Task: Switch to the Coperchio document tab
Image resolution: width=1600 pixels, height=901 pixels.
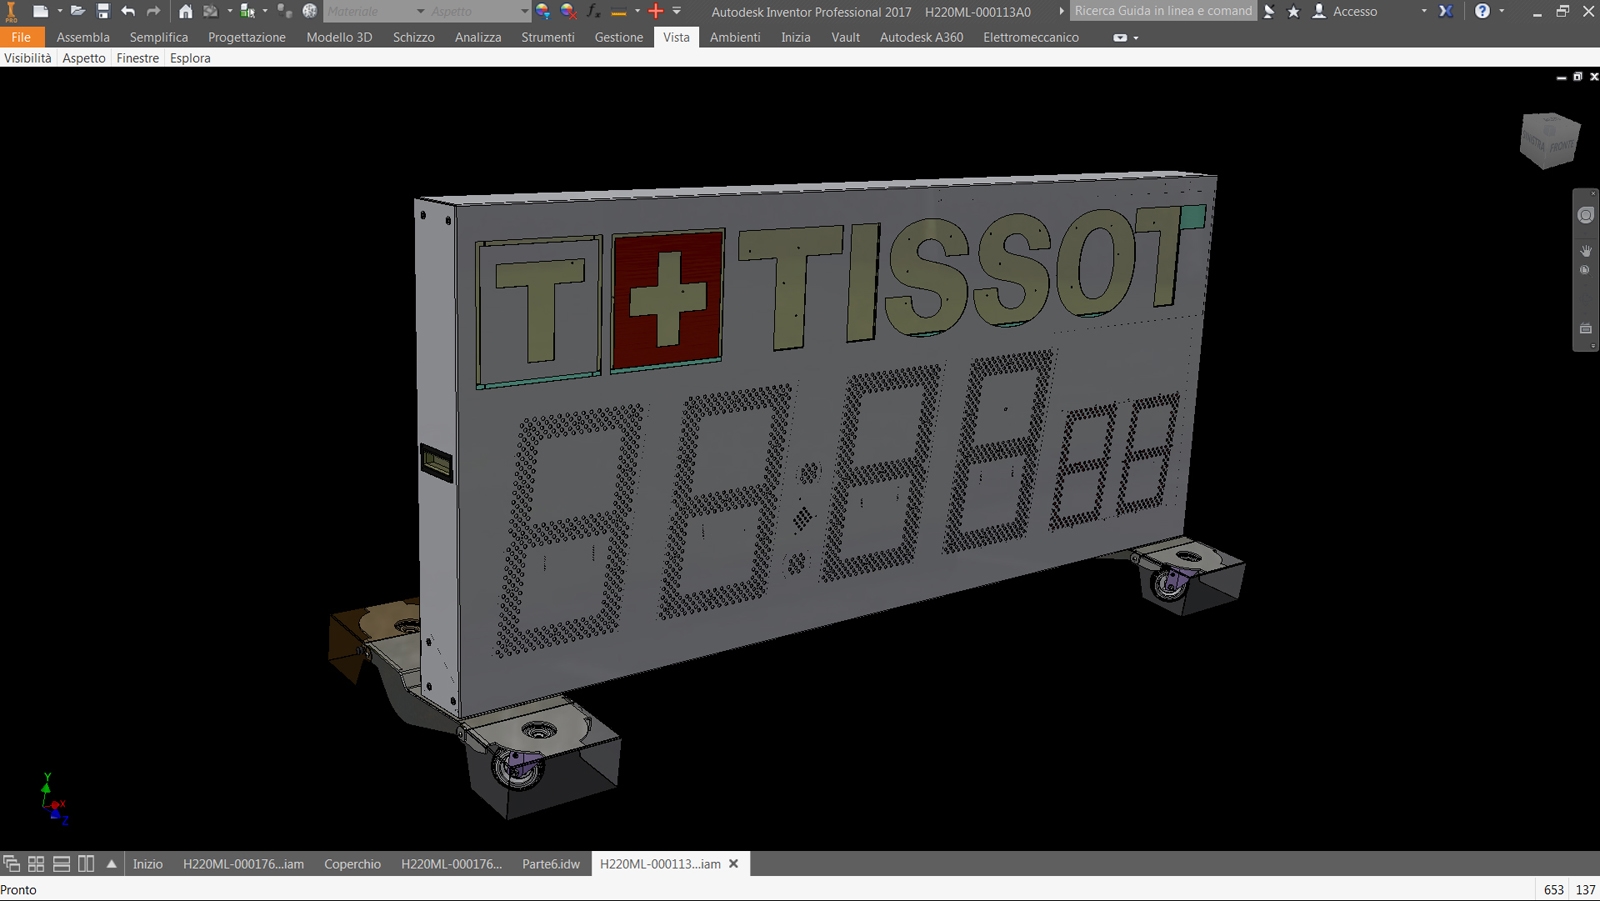Action: click(352, 864)
